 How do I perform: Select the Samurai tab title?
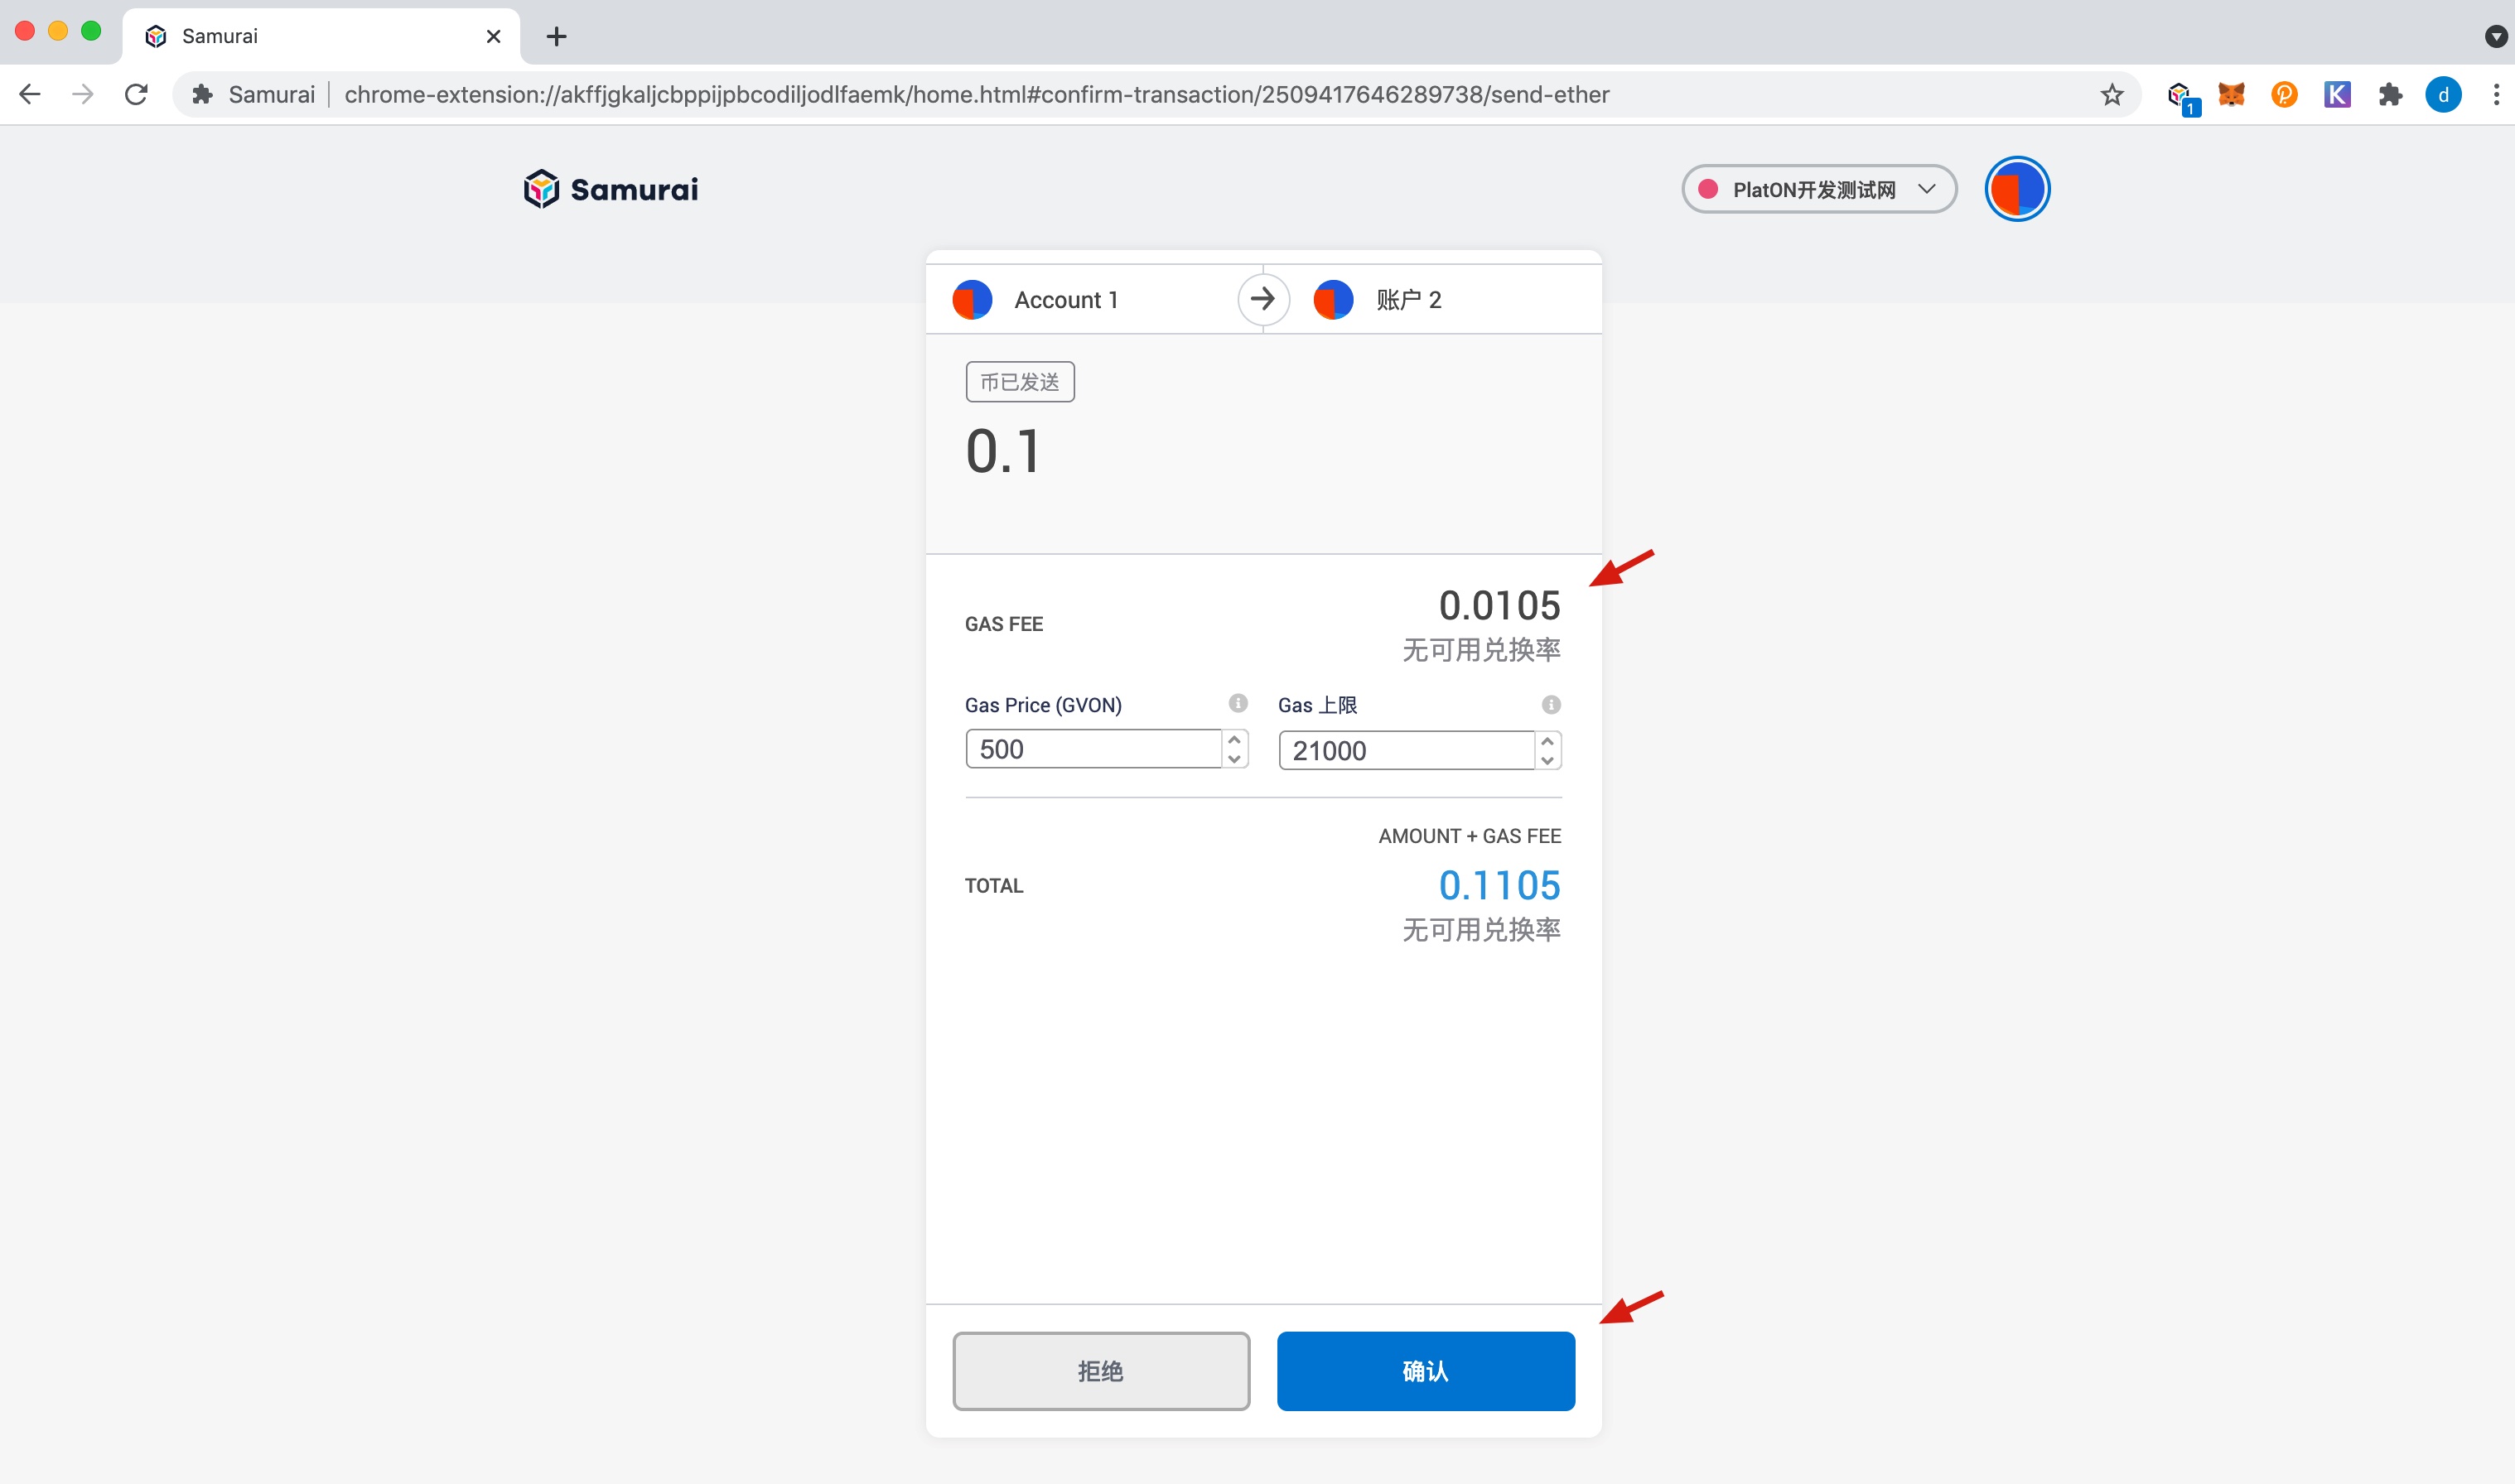pyautogui.click(x=220, y=36)
